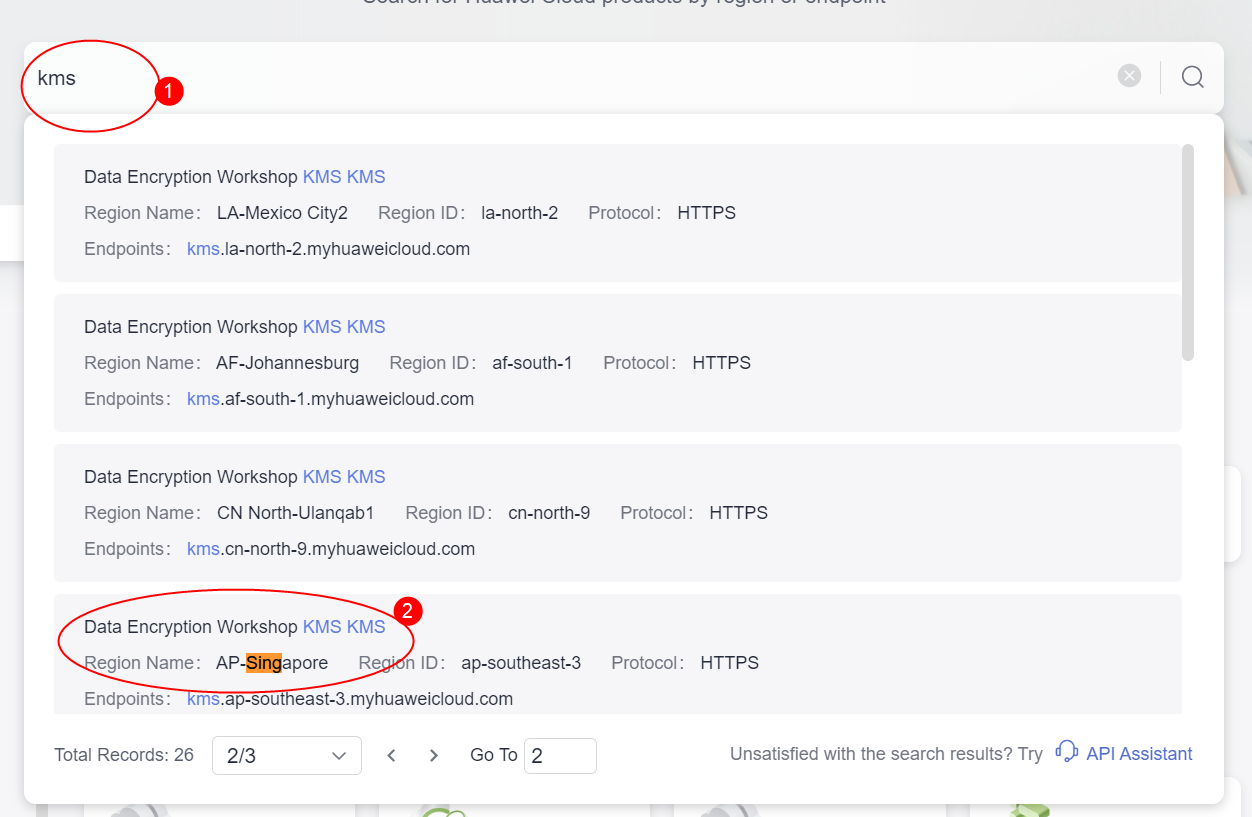1252x817 pixels.
Task: Click the API Assistant headset icon
Action: [1066, 752]
